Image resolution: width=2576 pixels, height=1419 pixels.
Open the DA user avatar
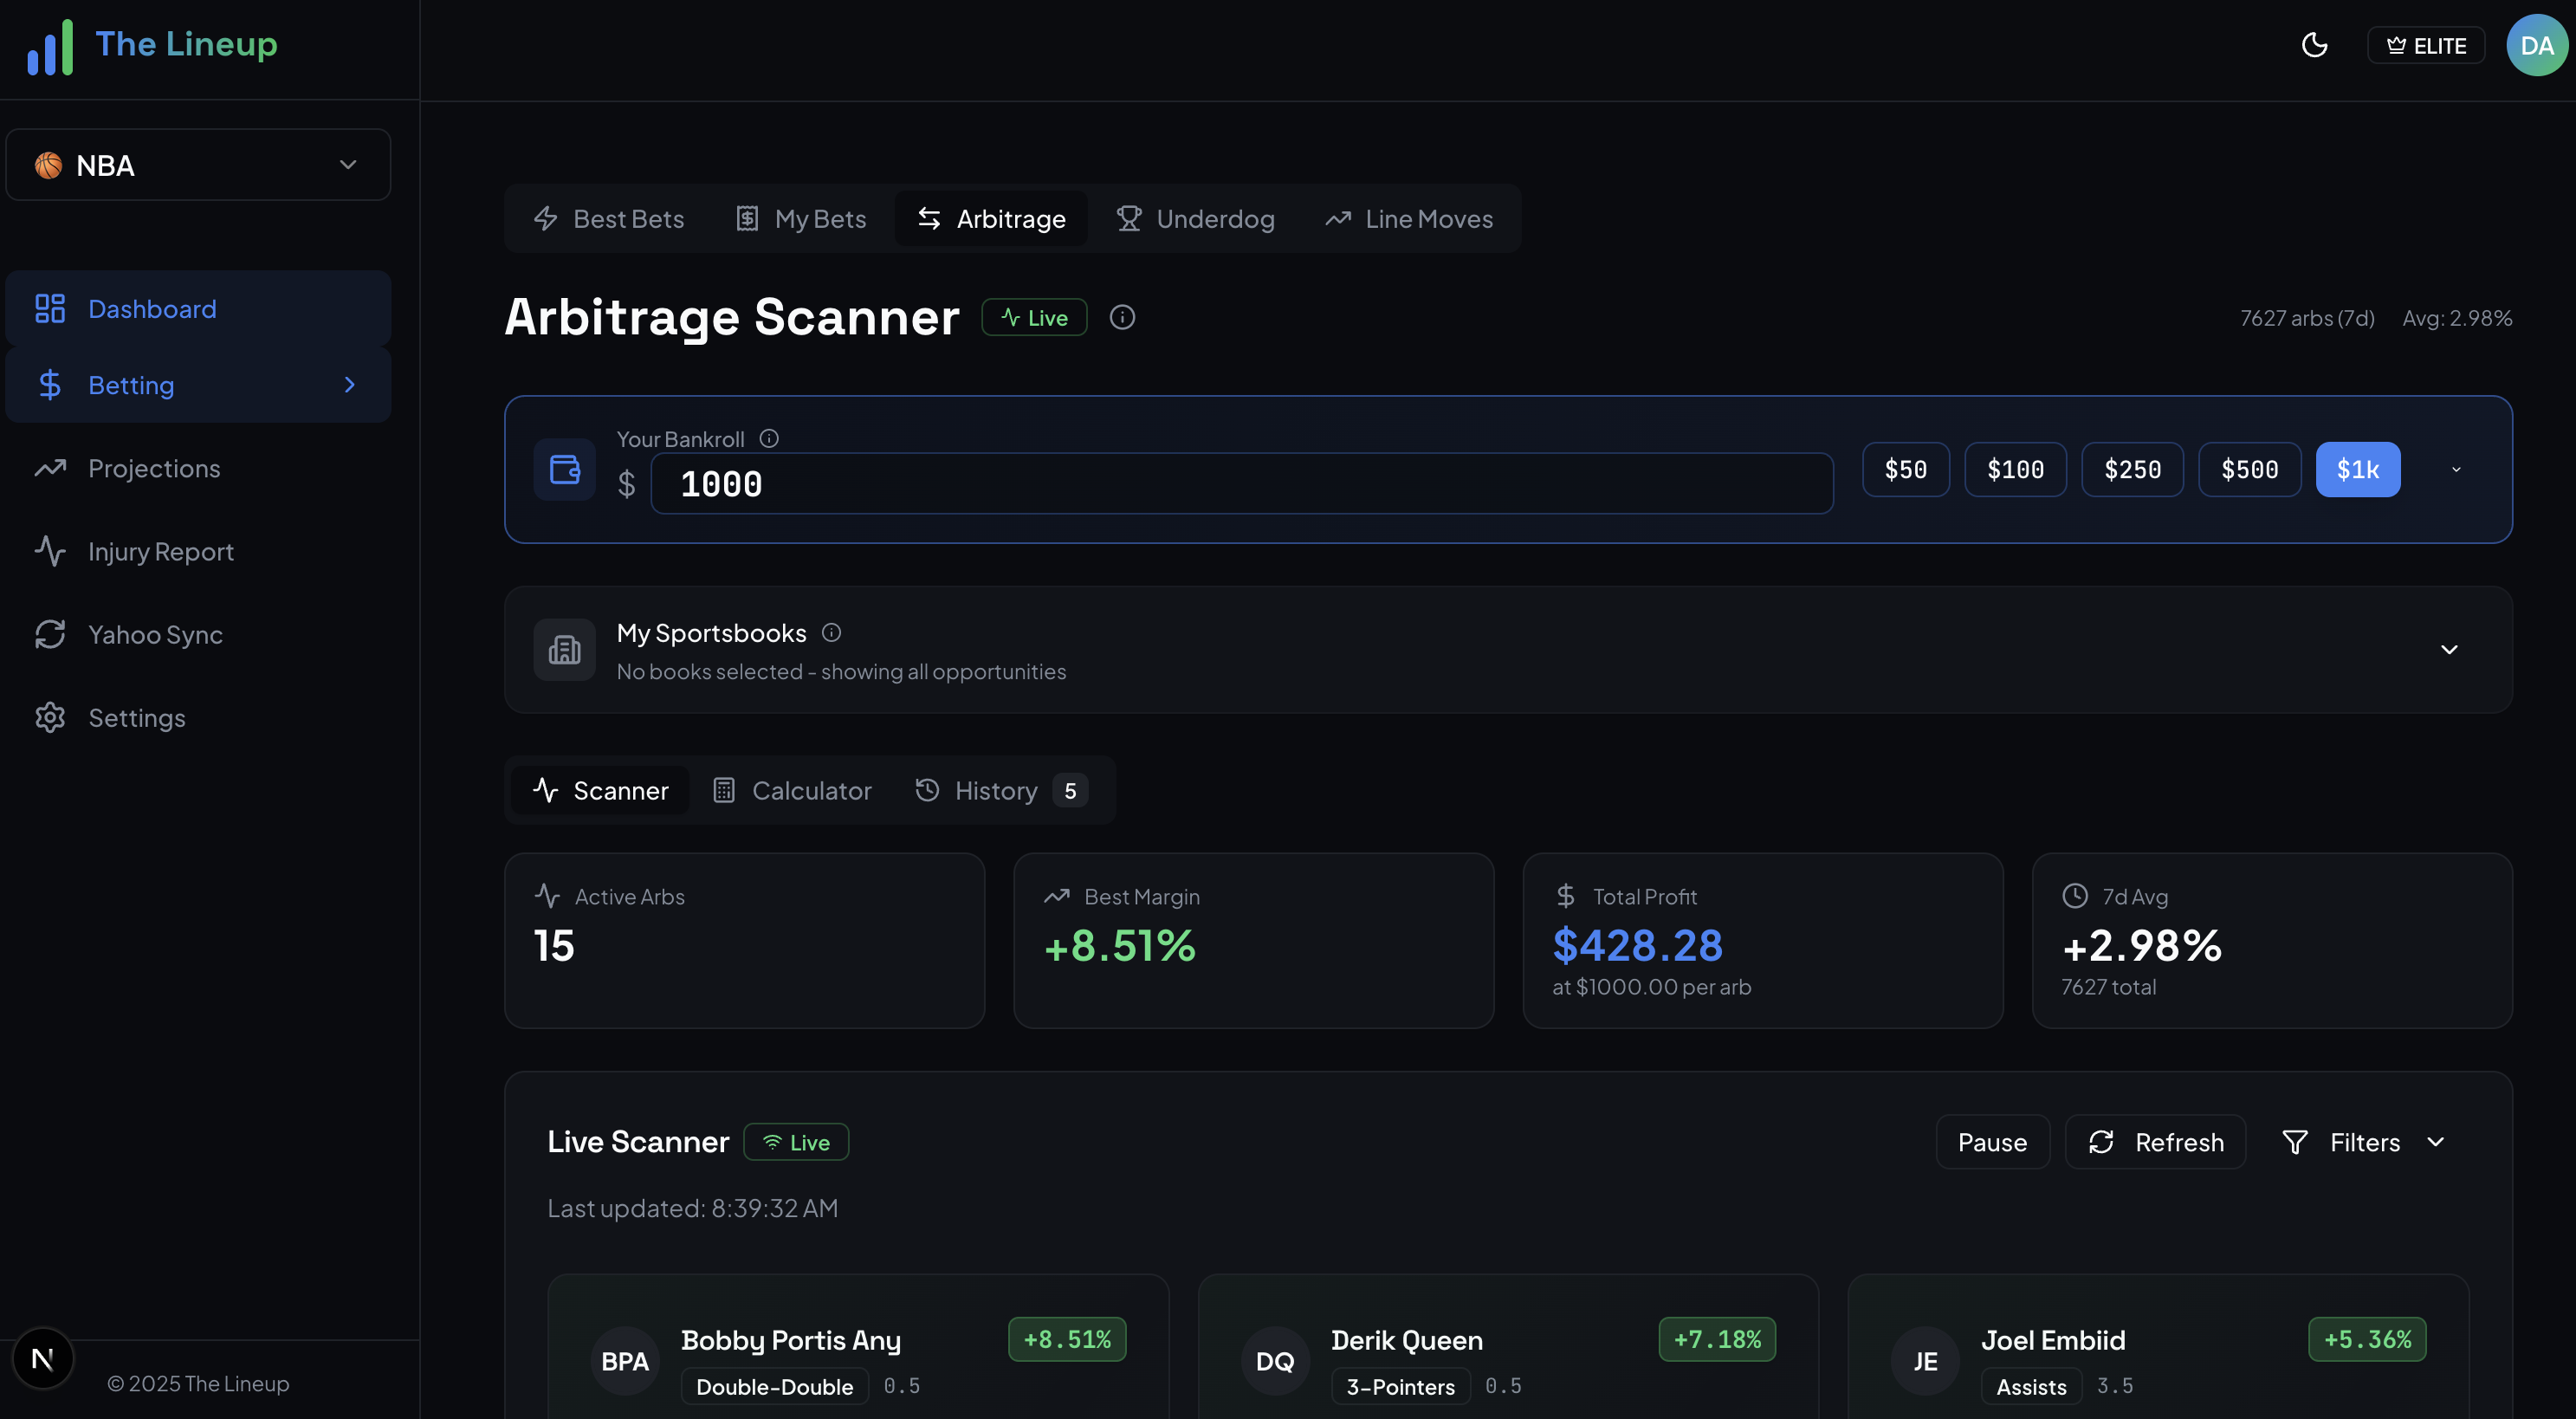click(x=2536, y=45)
